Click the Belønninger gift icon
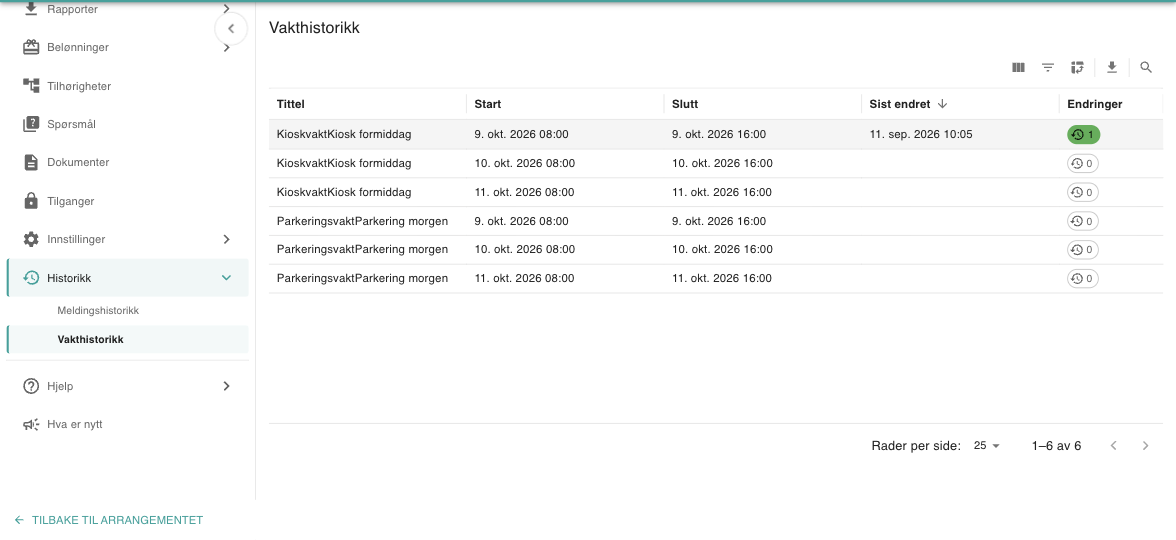The width and height of the screenshot is (1176, 540). (31, 47)
